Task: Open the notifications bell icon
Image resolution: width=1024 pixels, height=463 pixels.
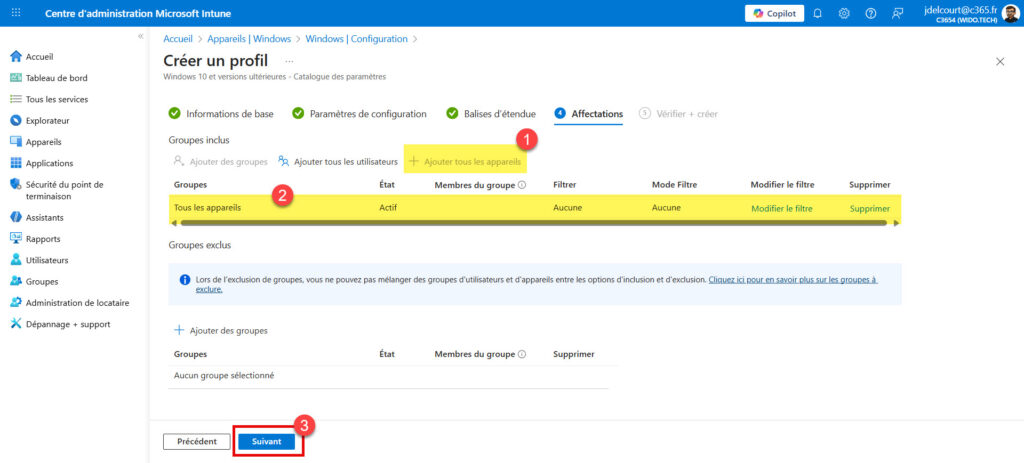Action: tap(819, 13)
